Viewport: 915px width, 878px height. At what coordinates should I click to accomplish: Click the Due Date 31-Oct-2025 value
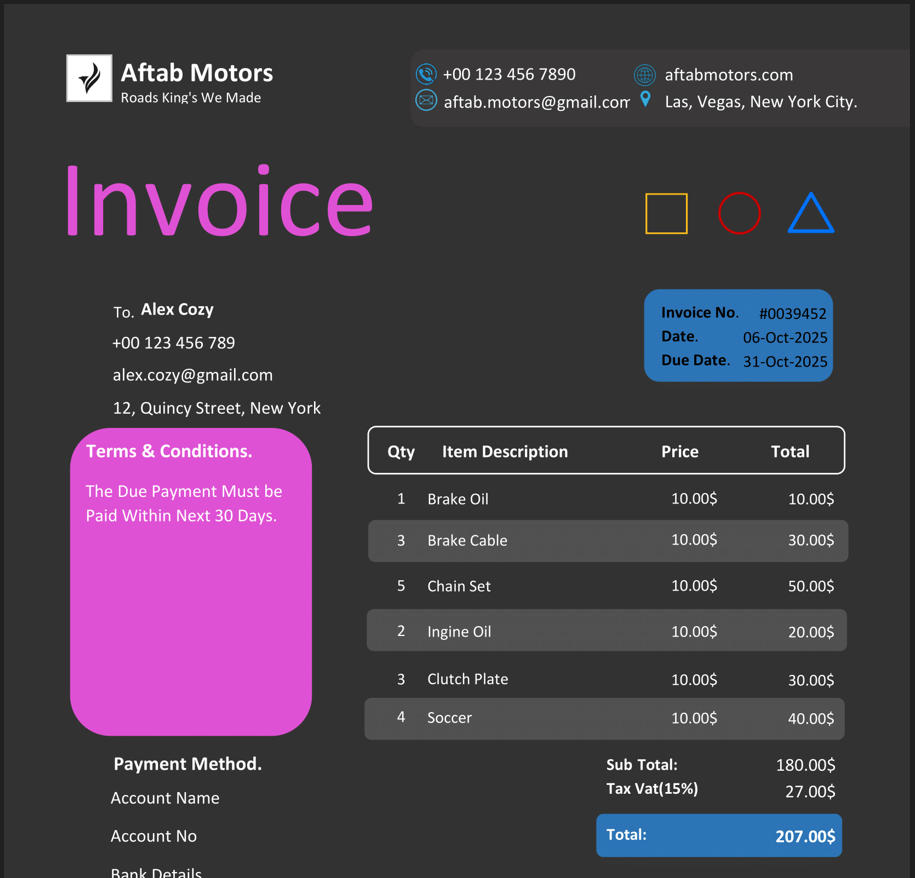tap(784, 361)
